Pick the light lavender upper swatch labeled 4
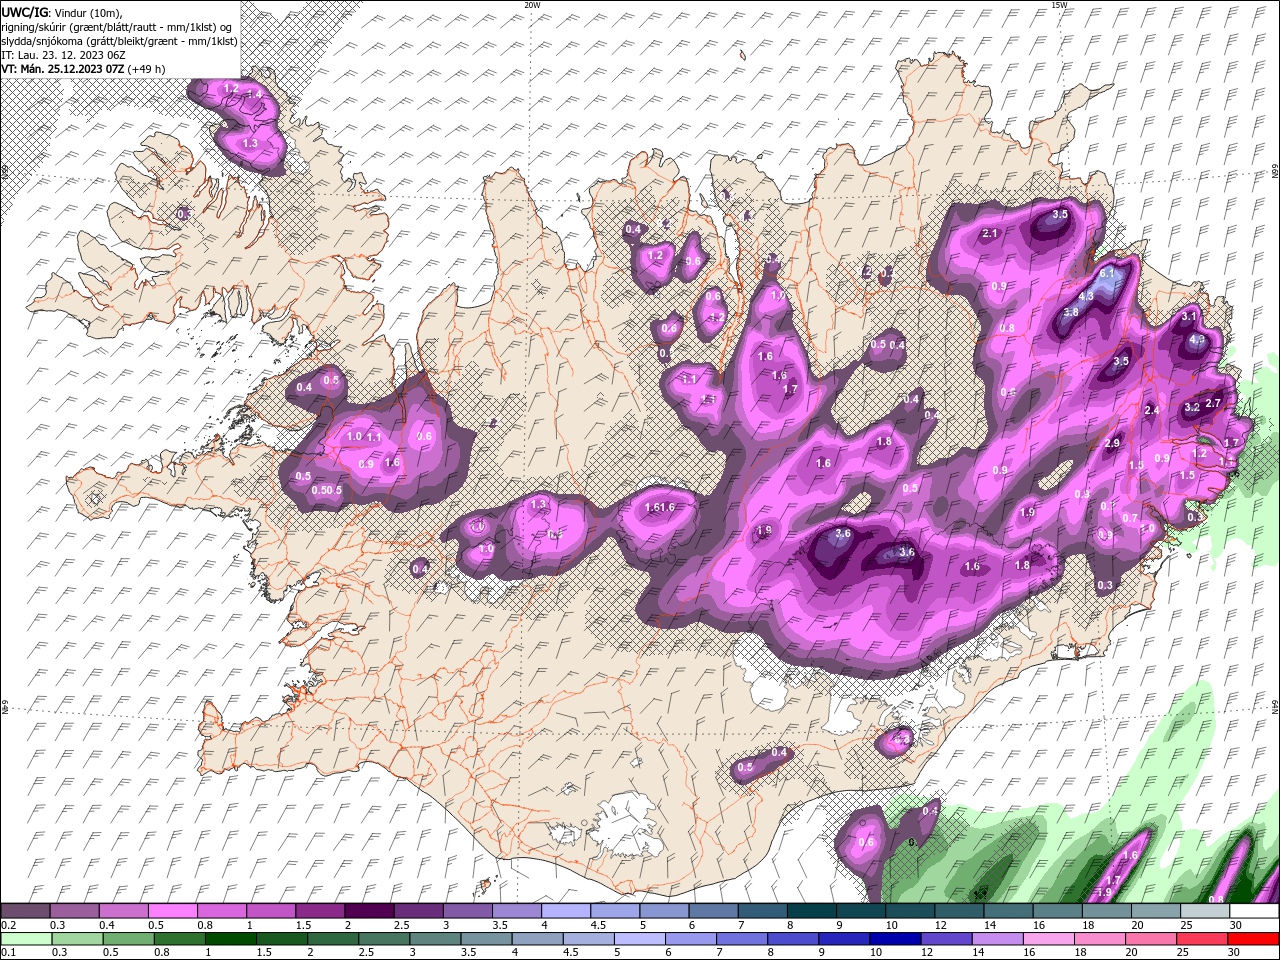This screenshot has height=960, width=1280. pyautogui.click(x=564, y=911)
